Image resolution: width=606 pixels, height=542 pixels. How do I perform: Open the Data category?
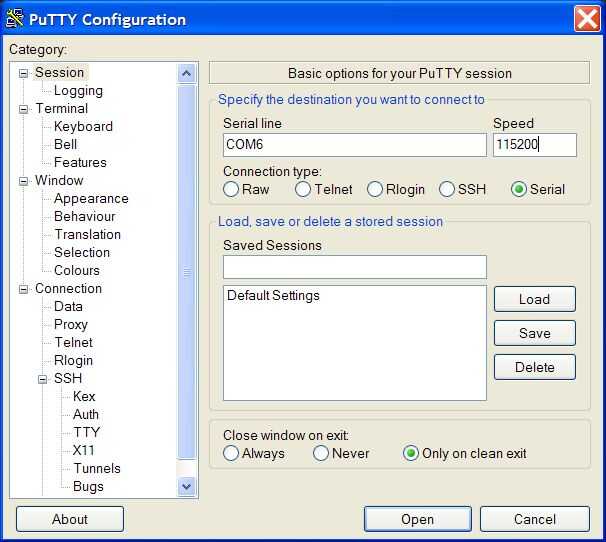coord(68,306)
